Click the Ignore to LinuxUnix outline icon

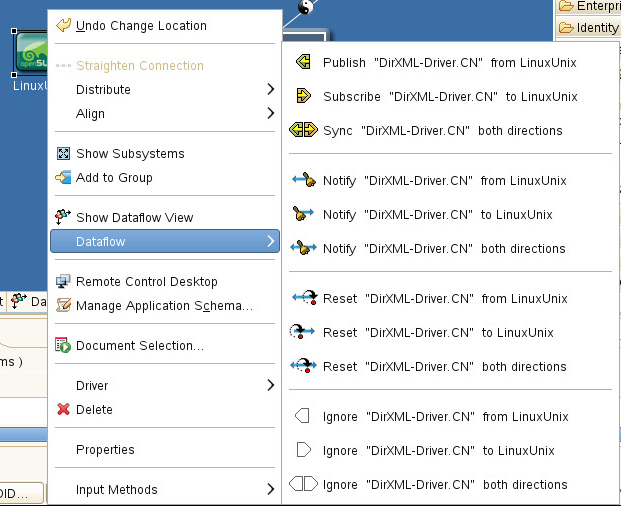click(x=303, y=450)
